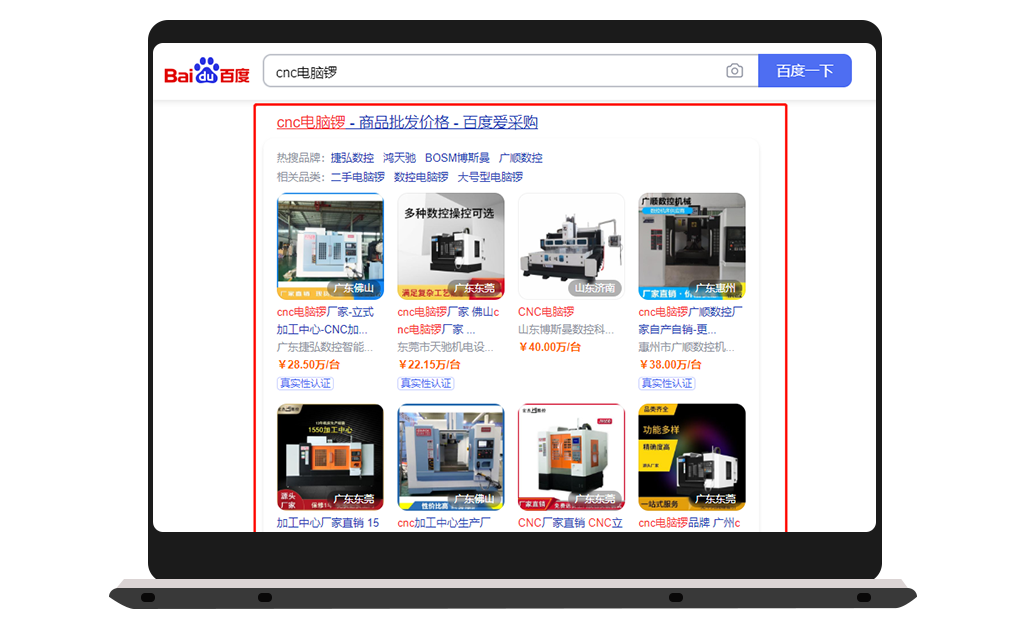
Task: Open the 百度爱采购 result title link
Action: [x=407, y=122]
